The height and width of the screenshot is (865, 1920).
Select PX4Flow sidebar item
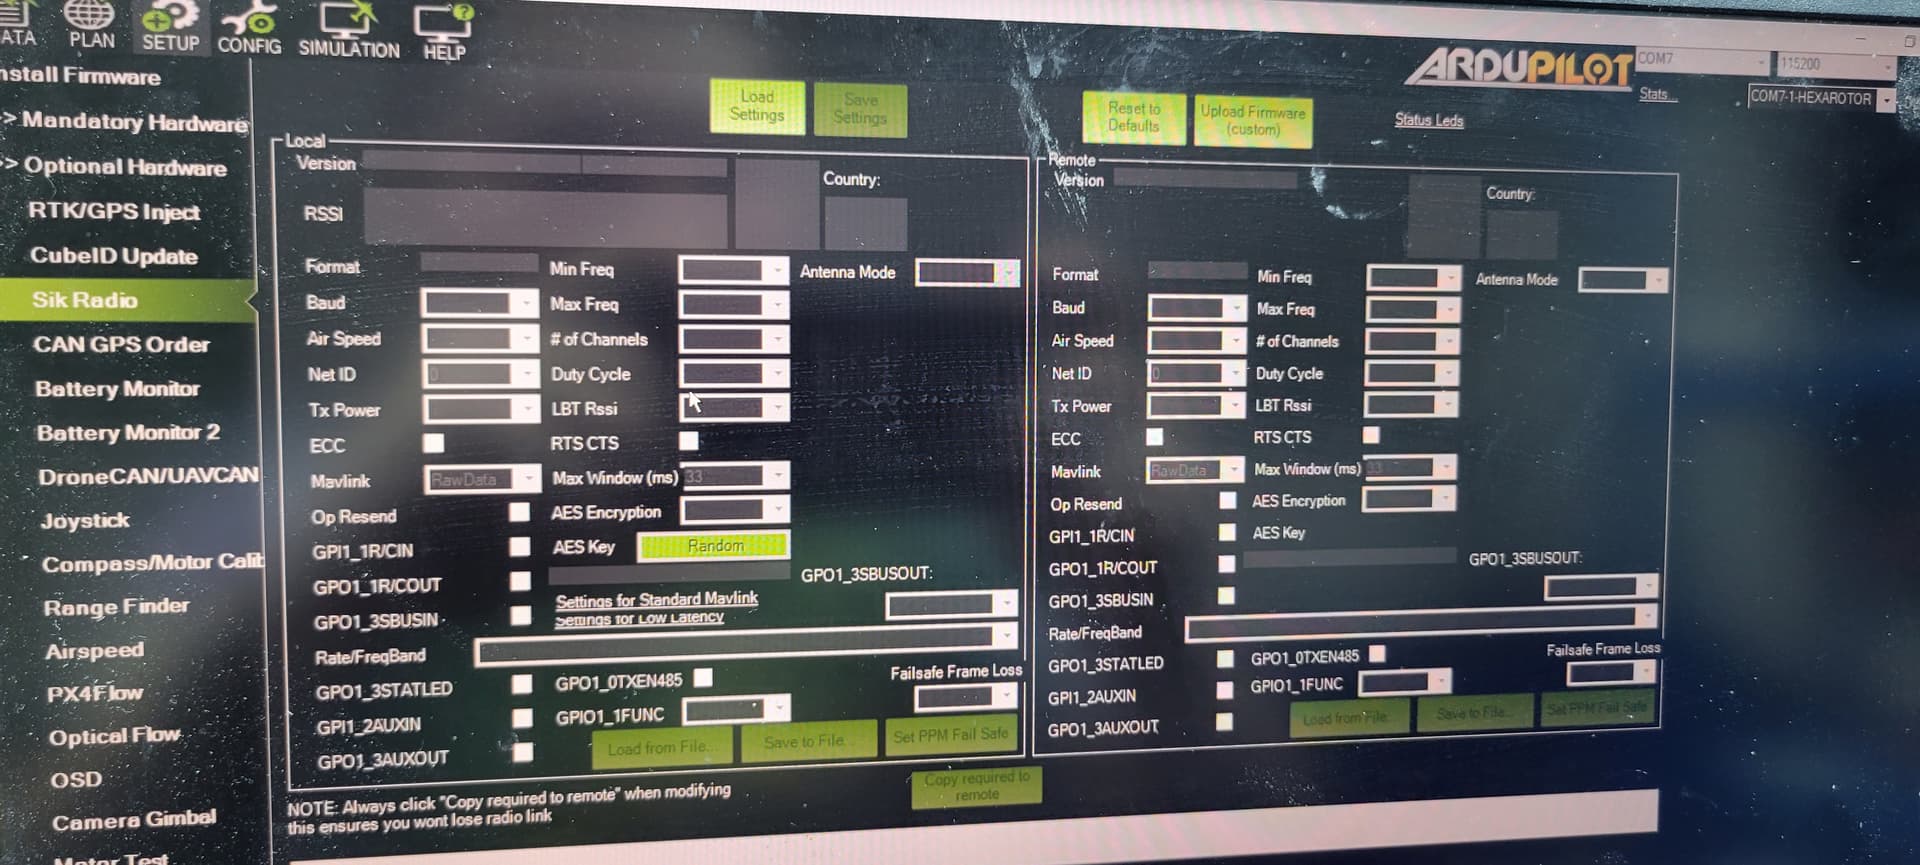(95, 693)
